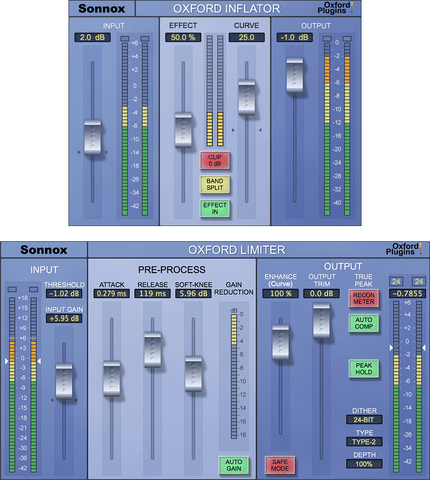Enable SAFE MODE in the Limiter

(x=280, y=465)
